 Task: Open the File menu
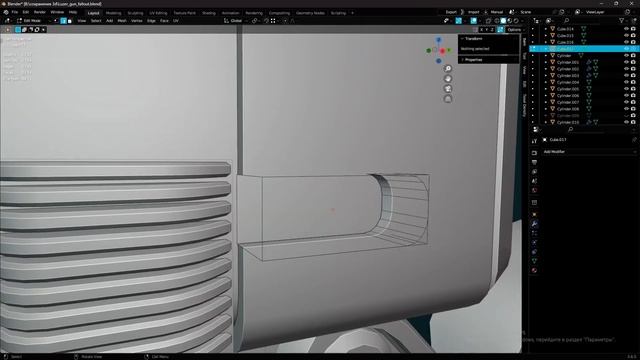click(15, 12)
